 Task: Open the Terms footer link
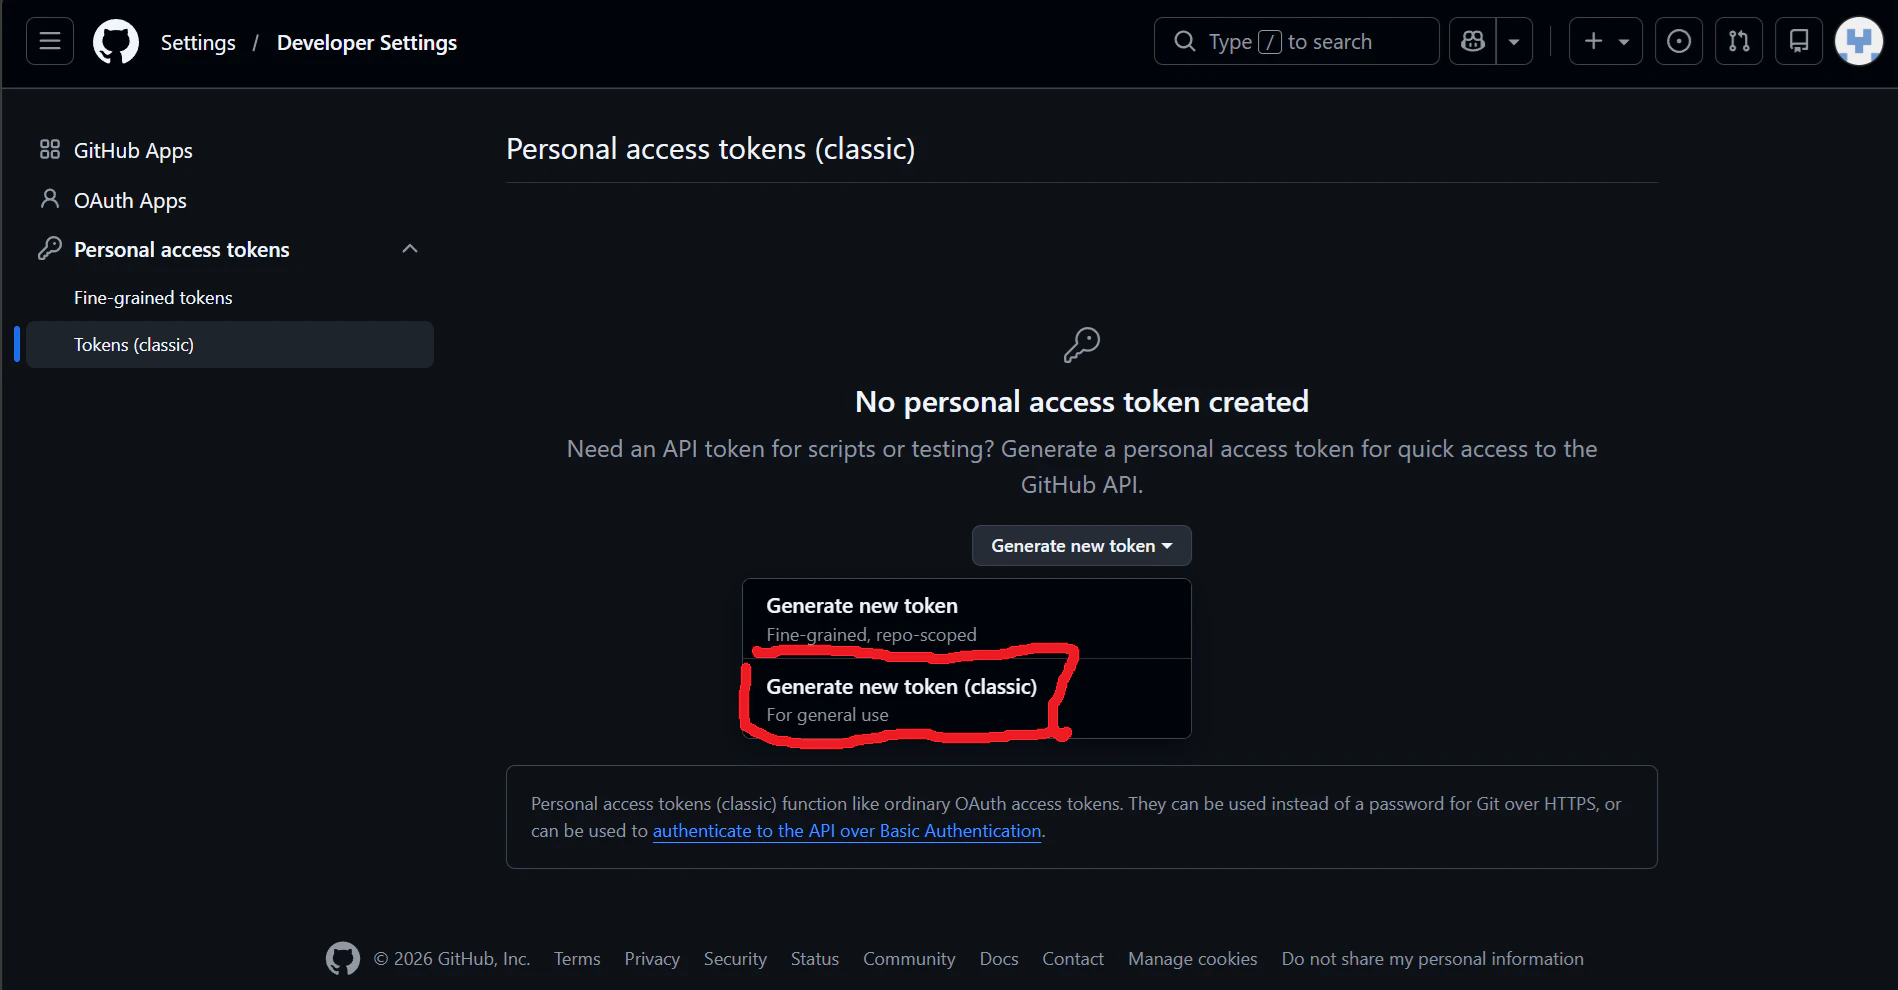click(577, 958)
